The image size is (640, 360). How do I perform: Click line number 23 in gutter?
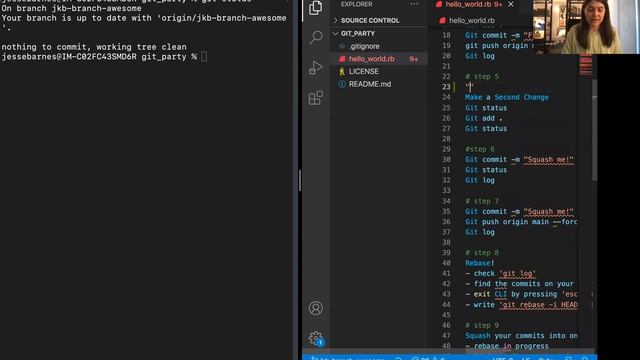click(x=446, y=87)
